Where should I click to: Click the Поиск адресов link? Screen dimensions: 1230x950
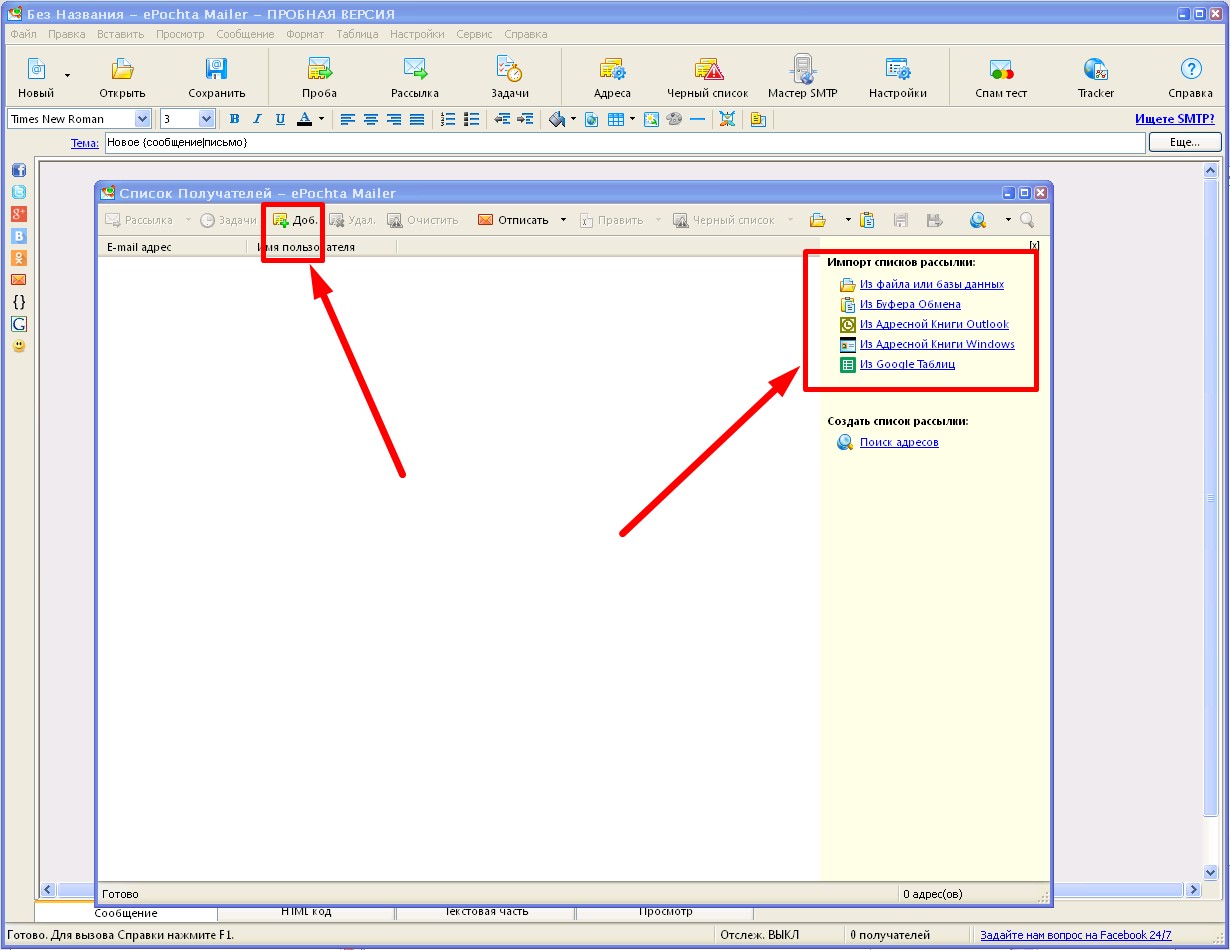899,442
